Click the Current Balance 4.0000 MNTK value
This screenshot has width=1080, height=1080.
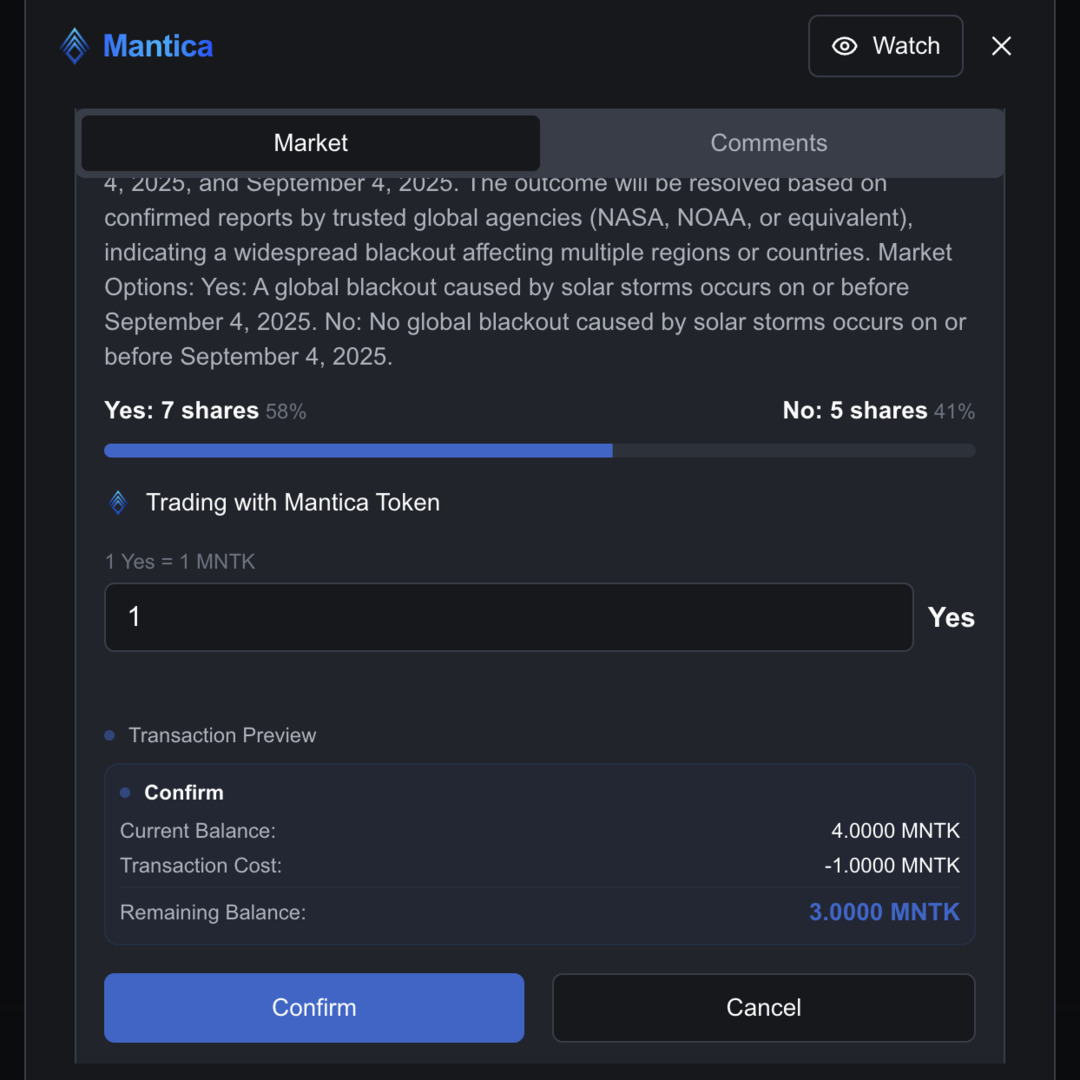click(x=895, y=831)
